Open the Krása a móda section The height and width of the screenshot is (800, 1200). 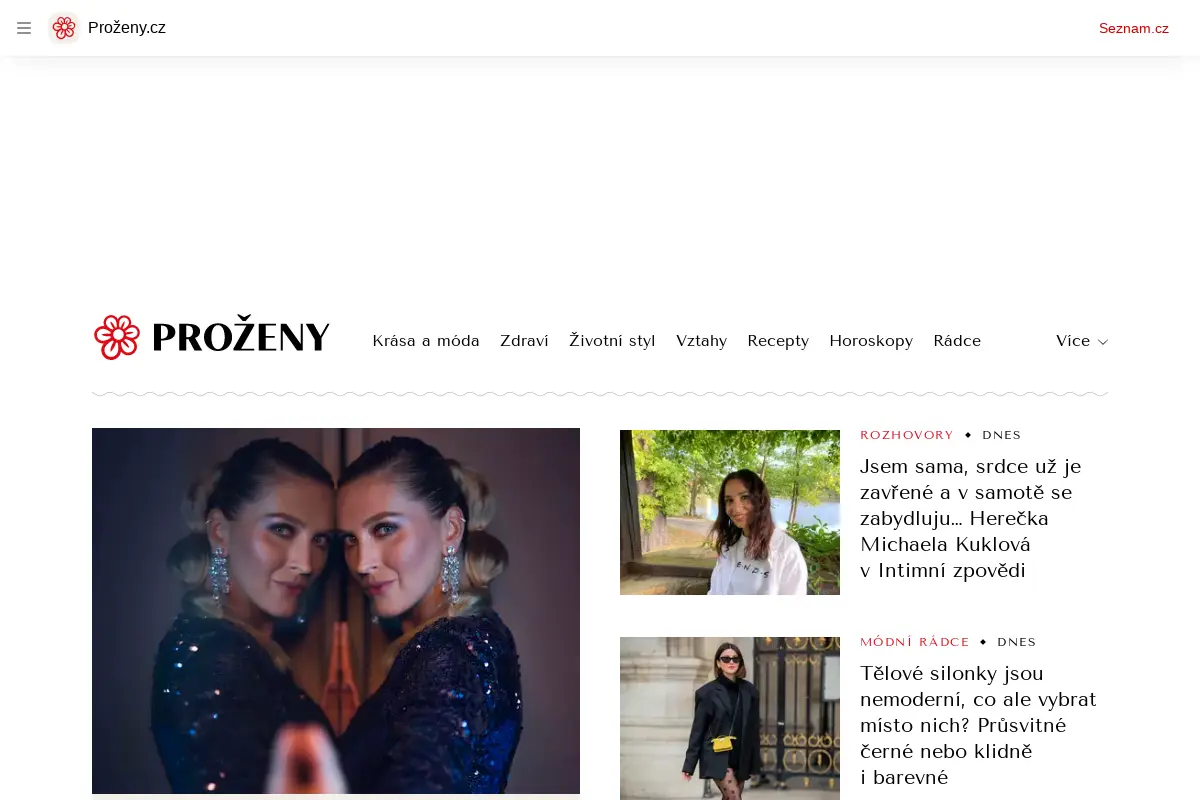(x=426, y=341)
